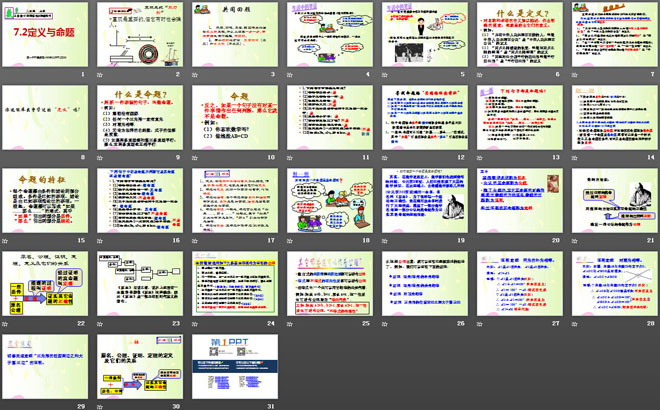Select slide 16 thumbnail
This screenshot has height=410, width=660.
[x=140, y=201]
